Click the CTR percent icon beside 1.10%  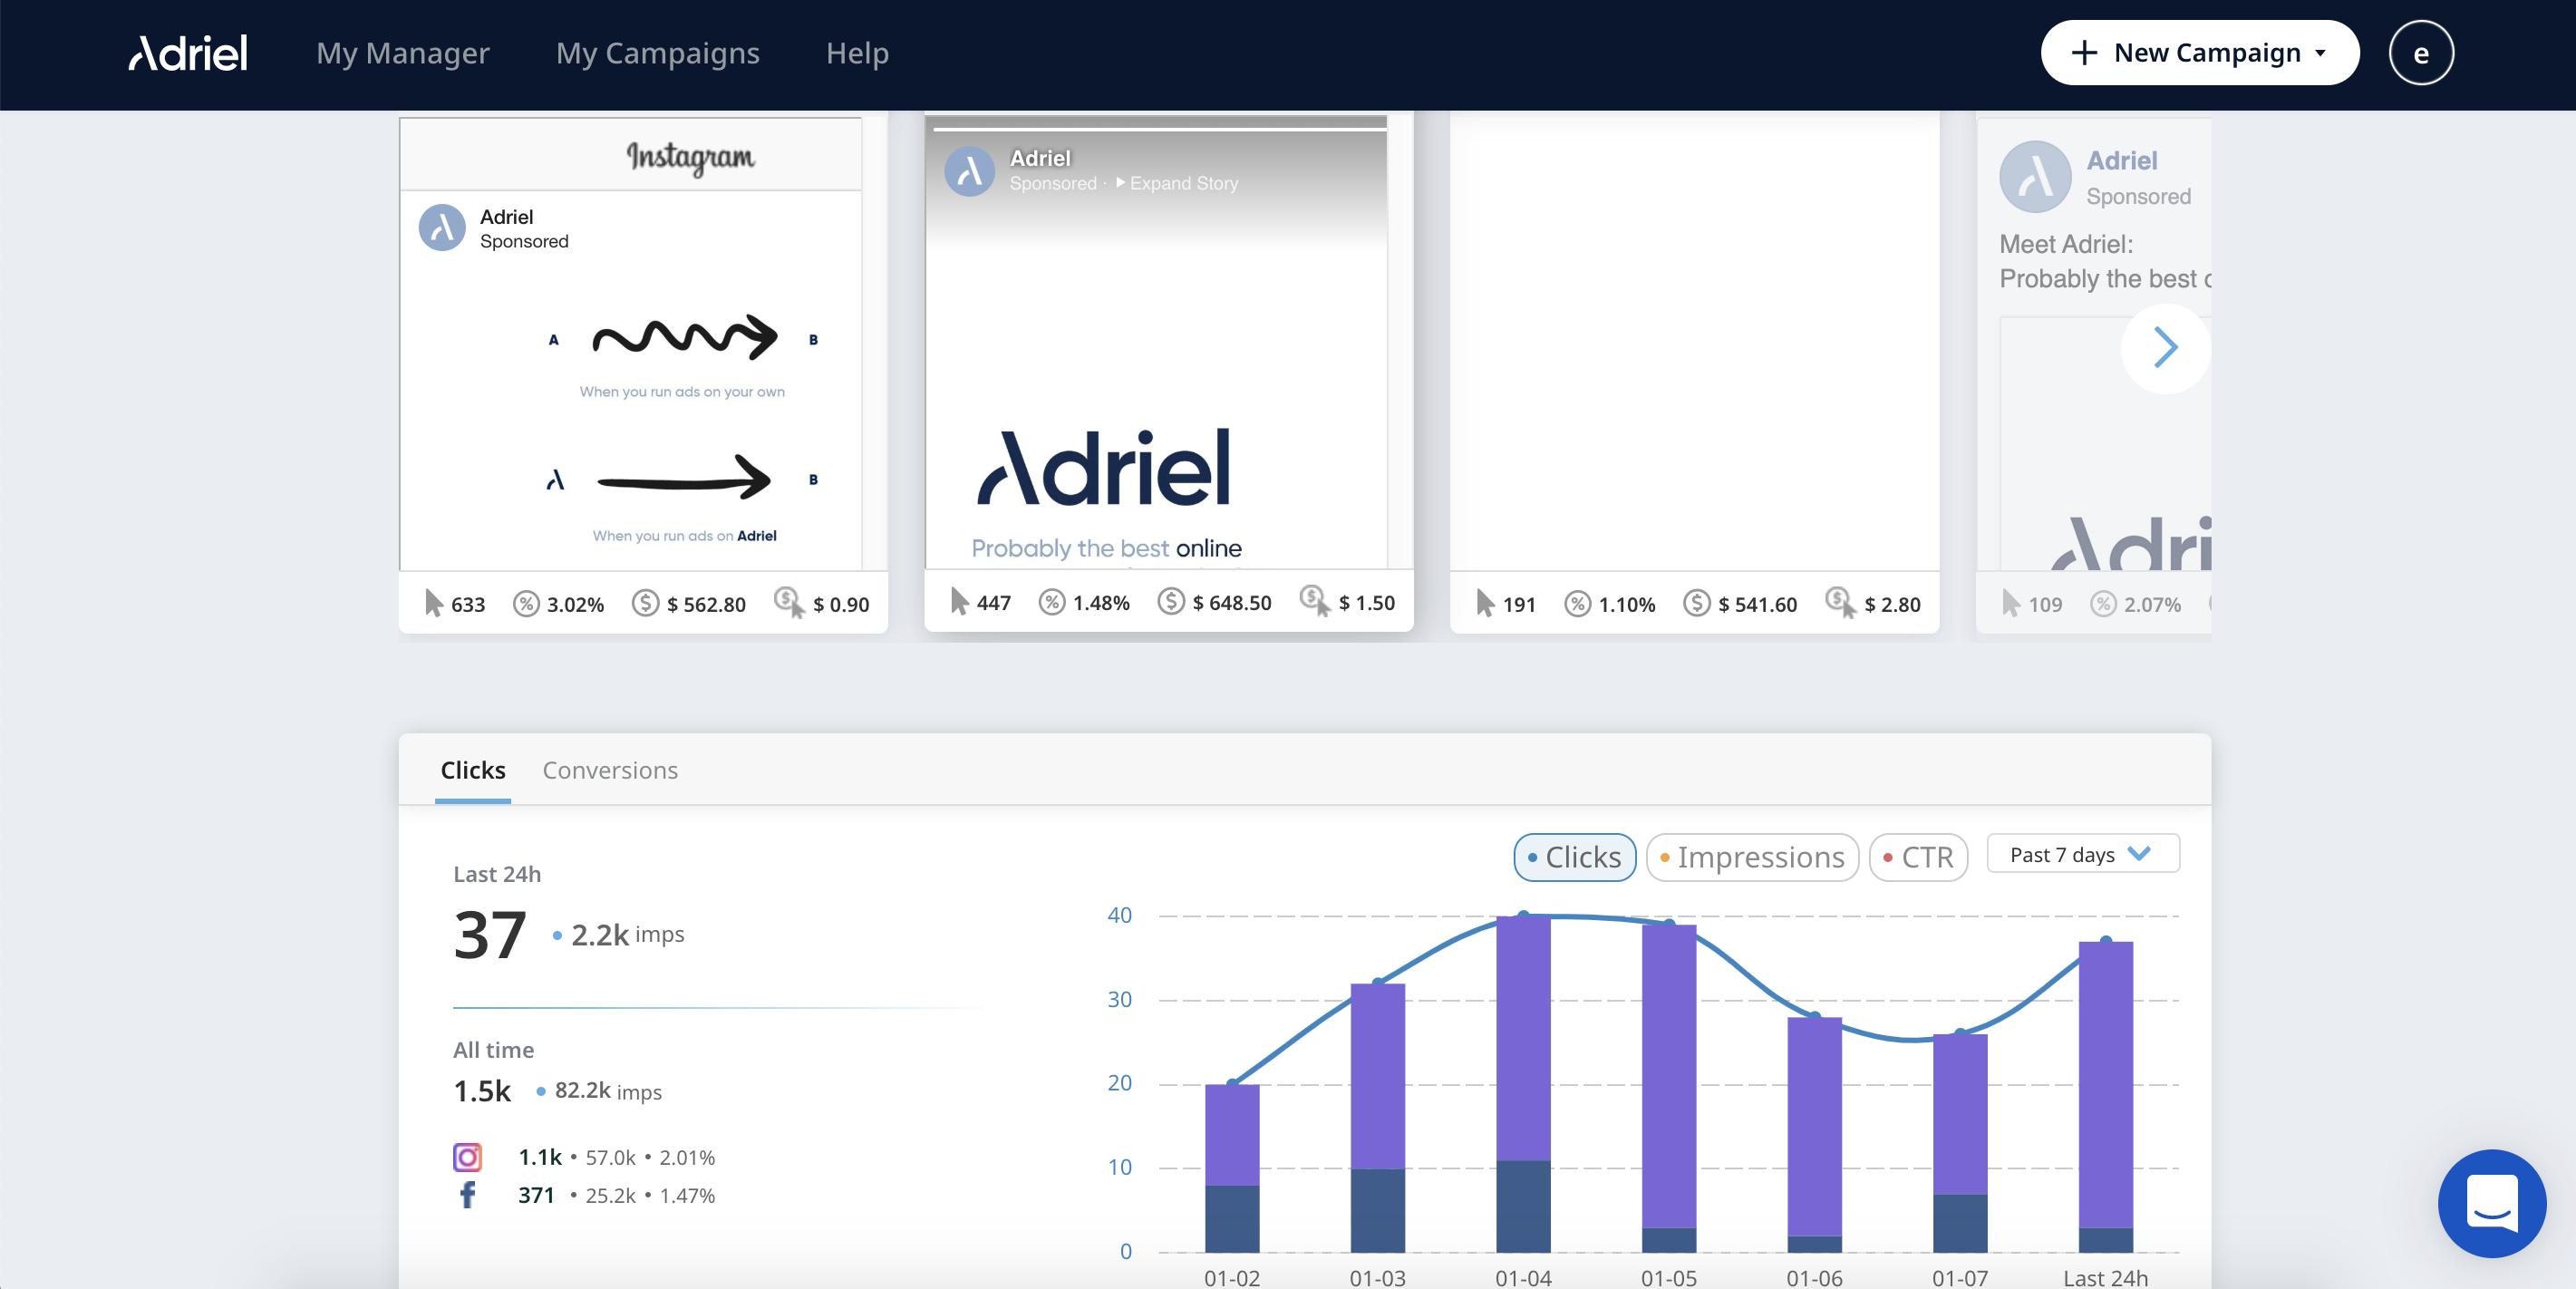click(x=1577, y=603)
